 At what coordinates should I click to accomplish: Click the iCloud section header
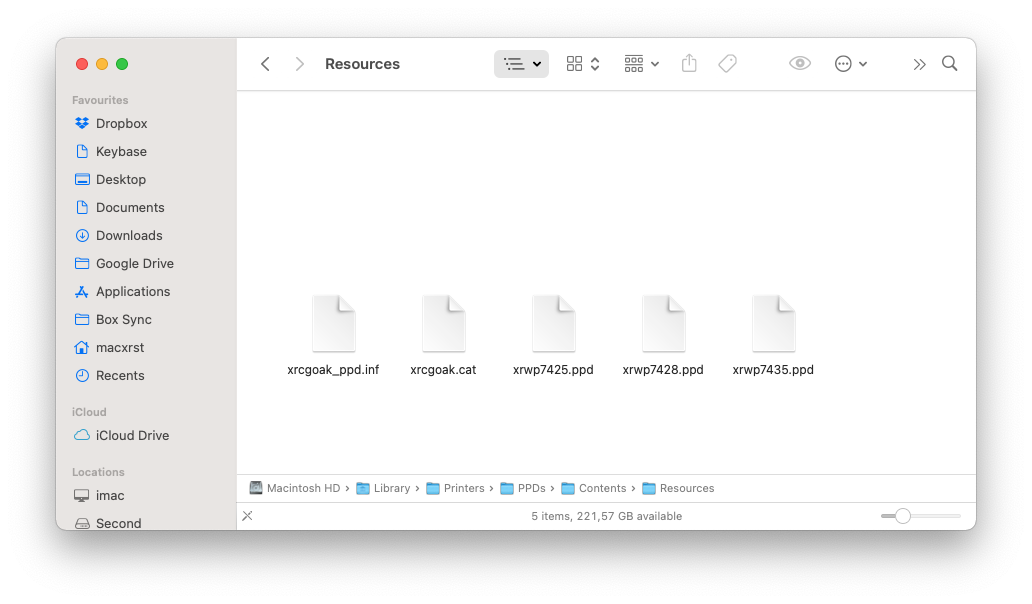coord(89,412)
